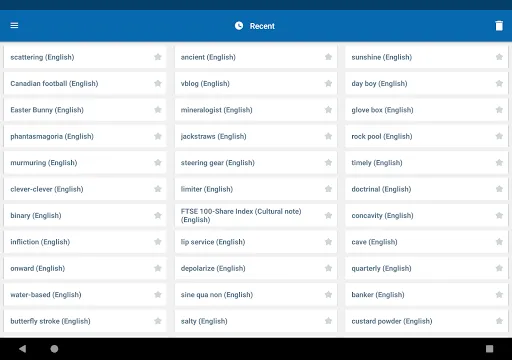View glove box (English) definition
Image resolution: width=512 pixels, height=360 pixels.
click(426, 110)
